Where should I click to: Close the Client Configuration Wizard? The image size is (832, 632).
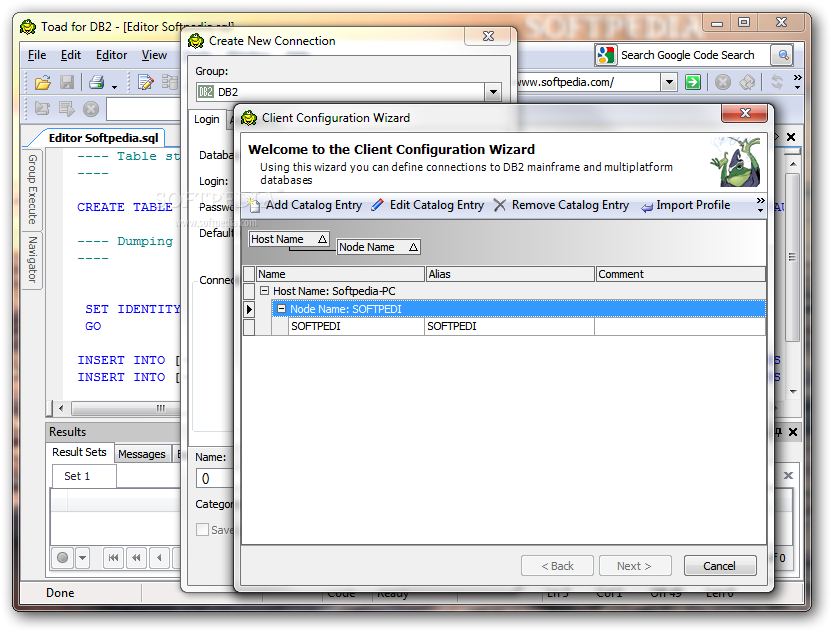click(744, 112)
